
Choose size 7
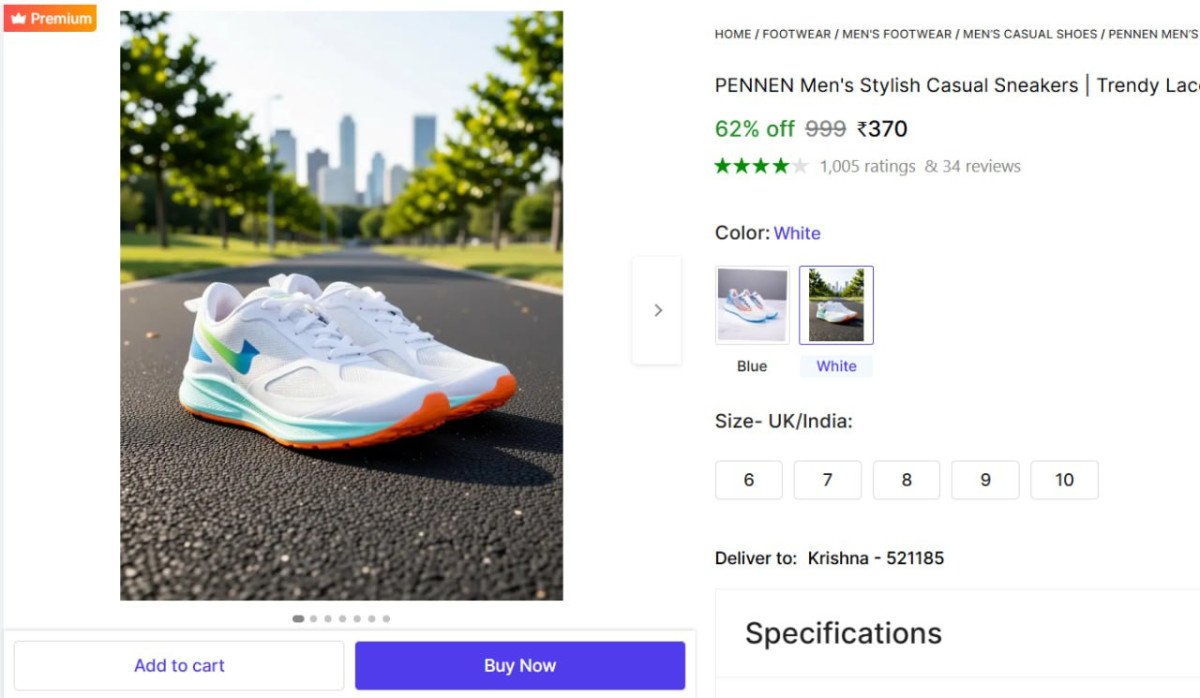coord(827,480)
